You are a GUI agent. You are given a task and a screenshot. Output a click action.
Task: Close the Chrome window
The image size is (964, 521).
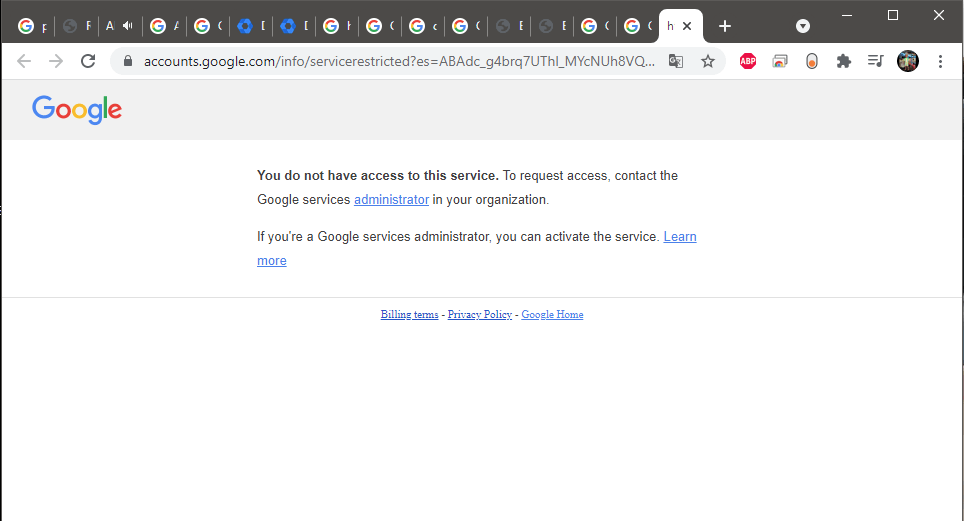(939, 15)
